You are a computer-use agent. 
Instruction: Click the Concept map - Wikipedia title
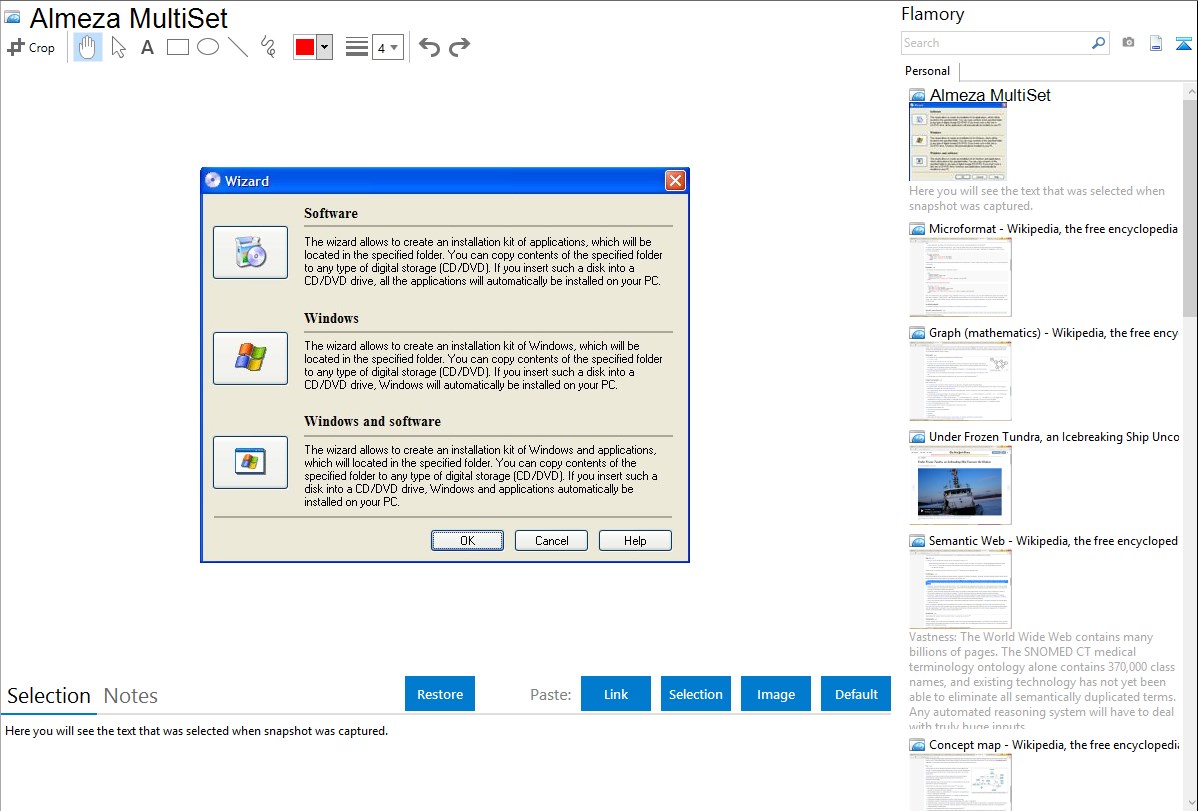[x=1054, y=744]
